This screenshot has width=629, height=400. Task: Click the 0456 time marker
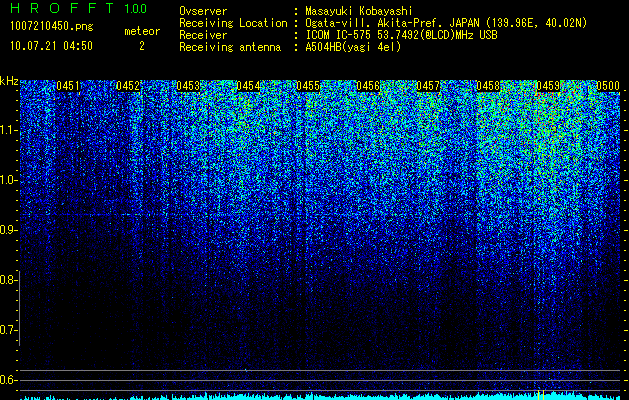(368, 86)
